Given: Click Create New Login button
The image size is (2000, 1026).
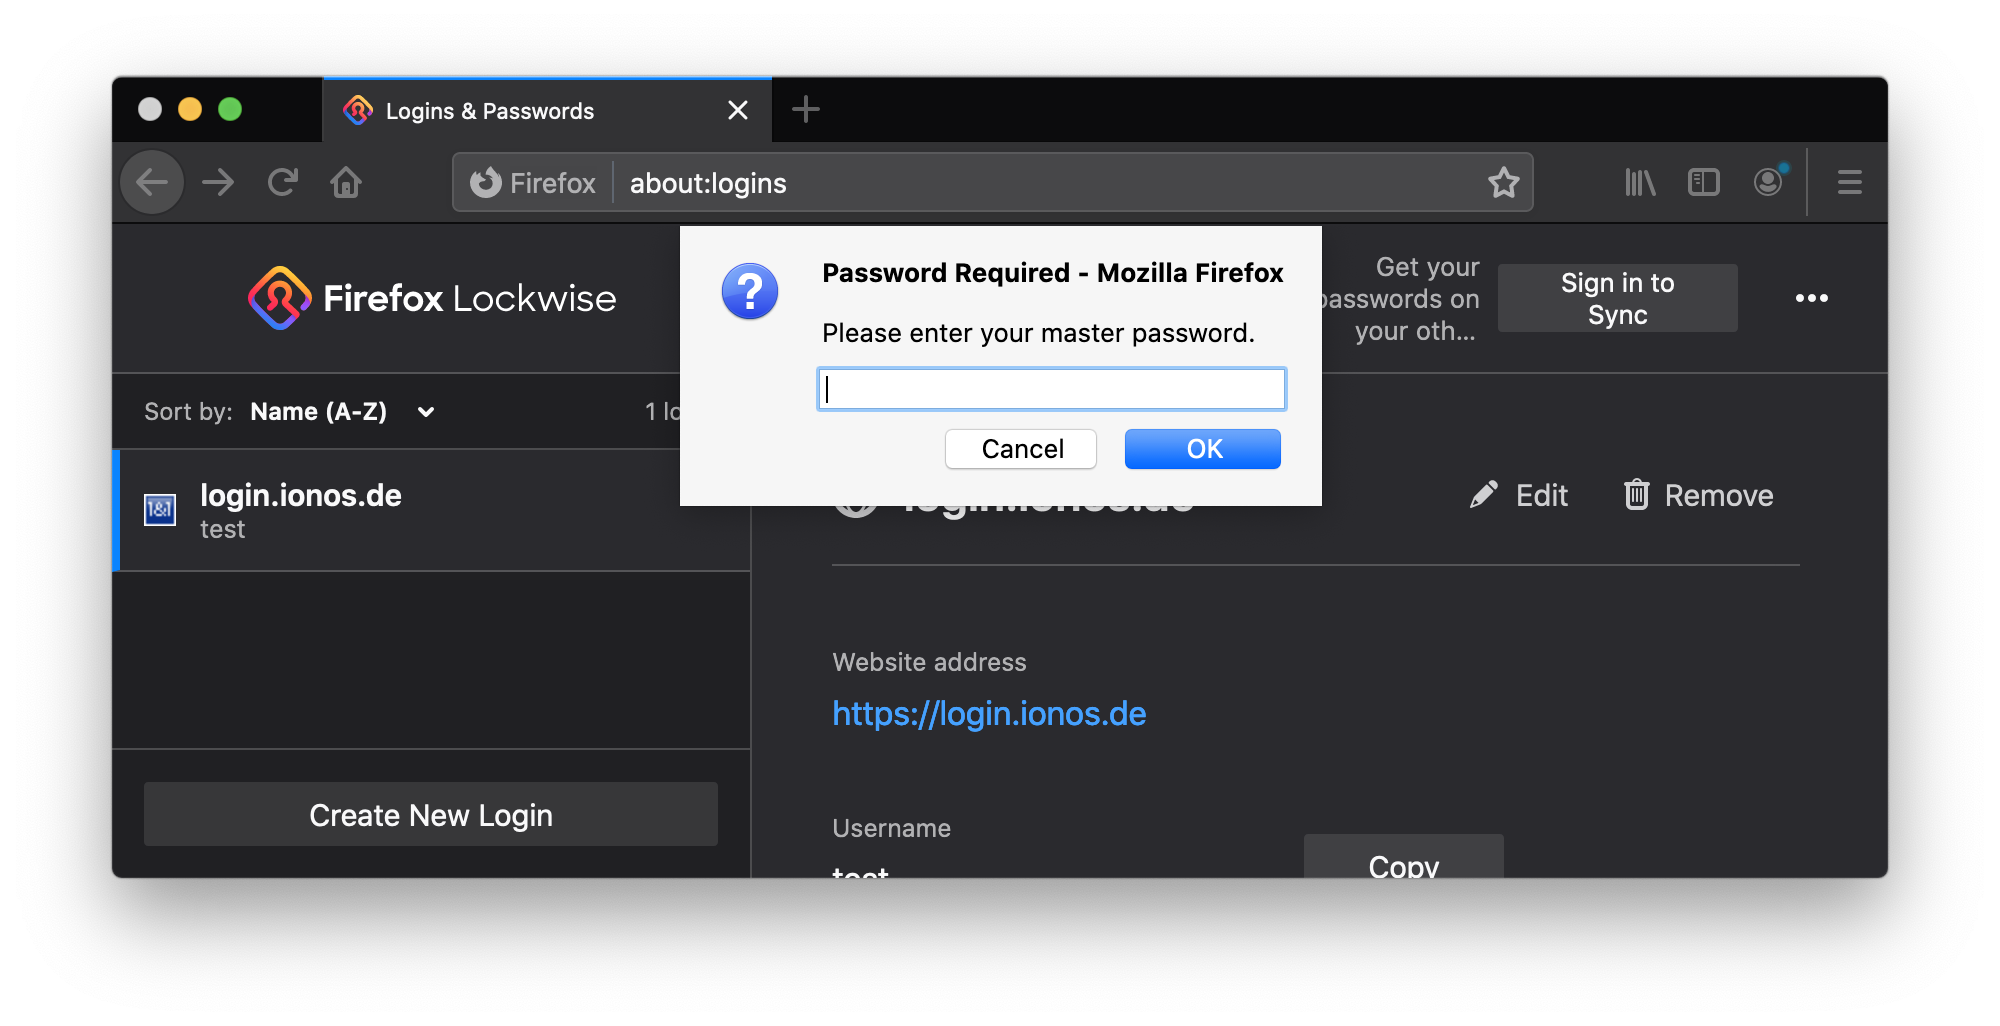Looking at the screenshot, I should (431, 815).
